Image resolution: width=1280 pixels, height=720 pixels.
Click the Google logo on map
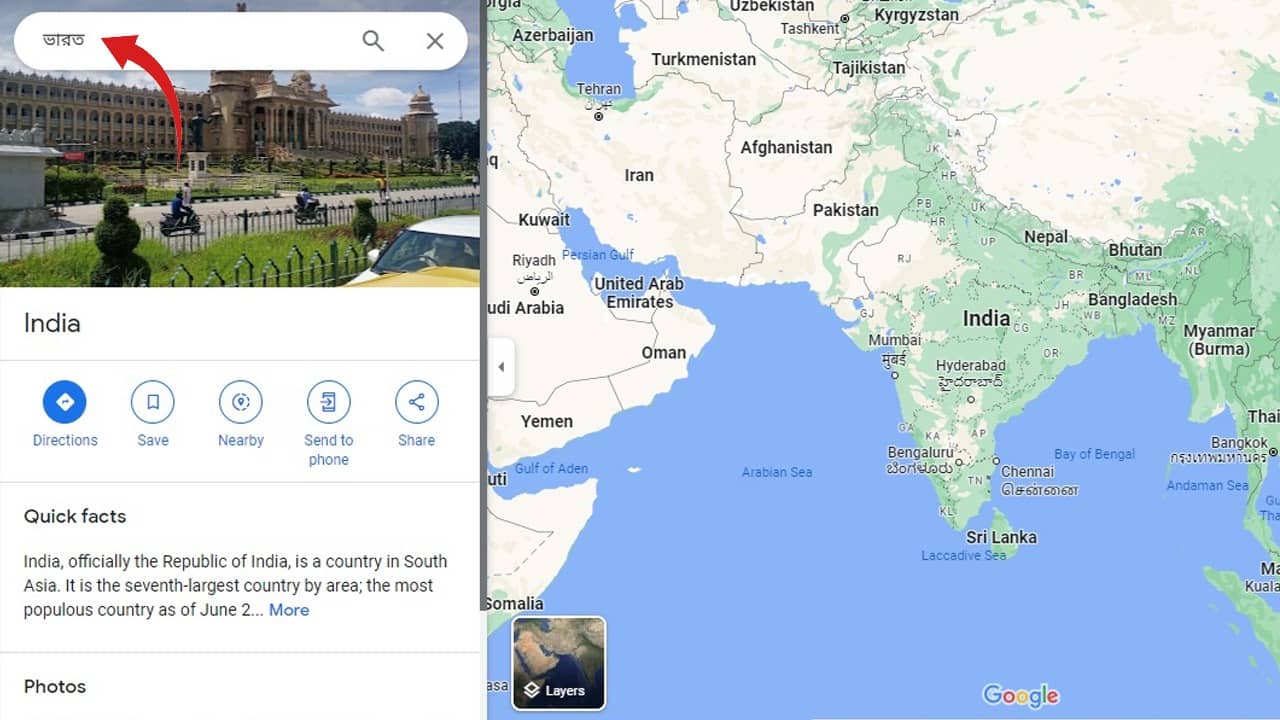pyautogui.click(x=1020, y=695)
